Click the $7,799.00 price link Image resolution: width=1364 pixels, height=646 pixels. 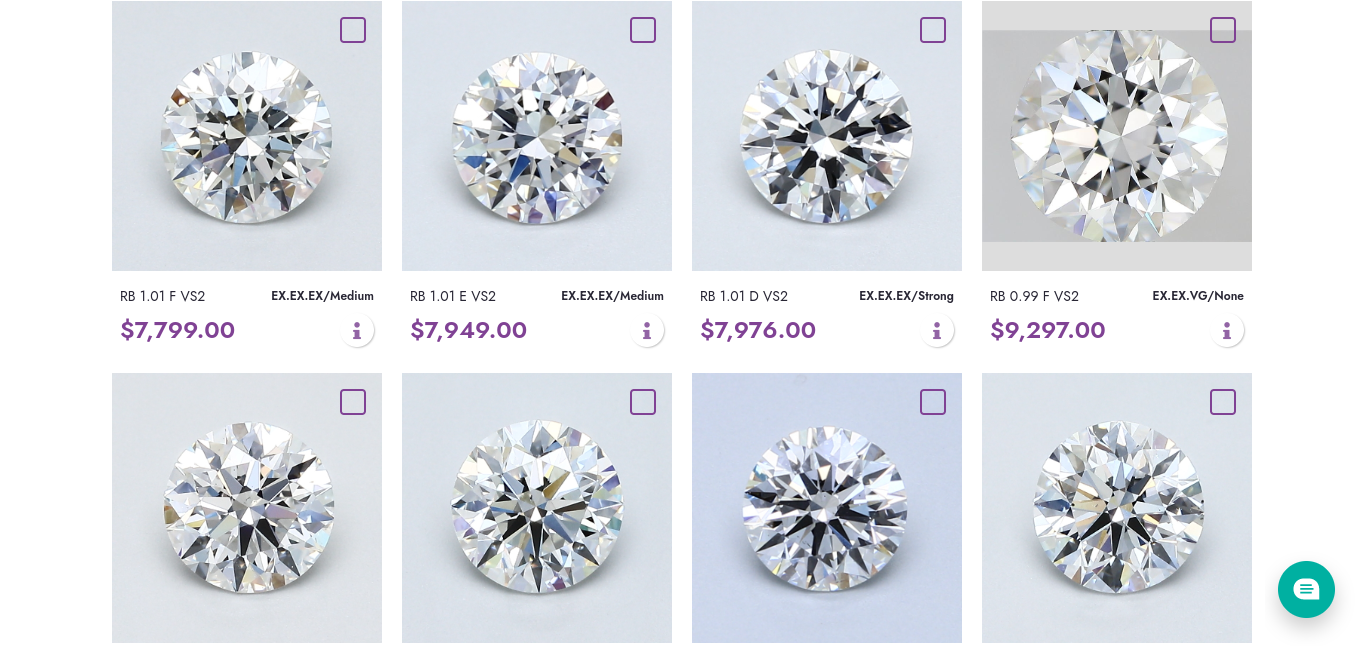pyautogui.click(x=178, y=330)
